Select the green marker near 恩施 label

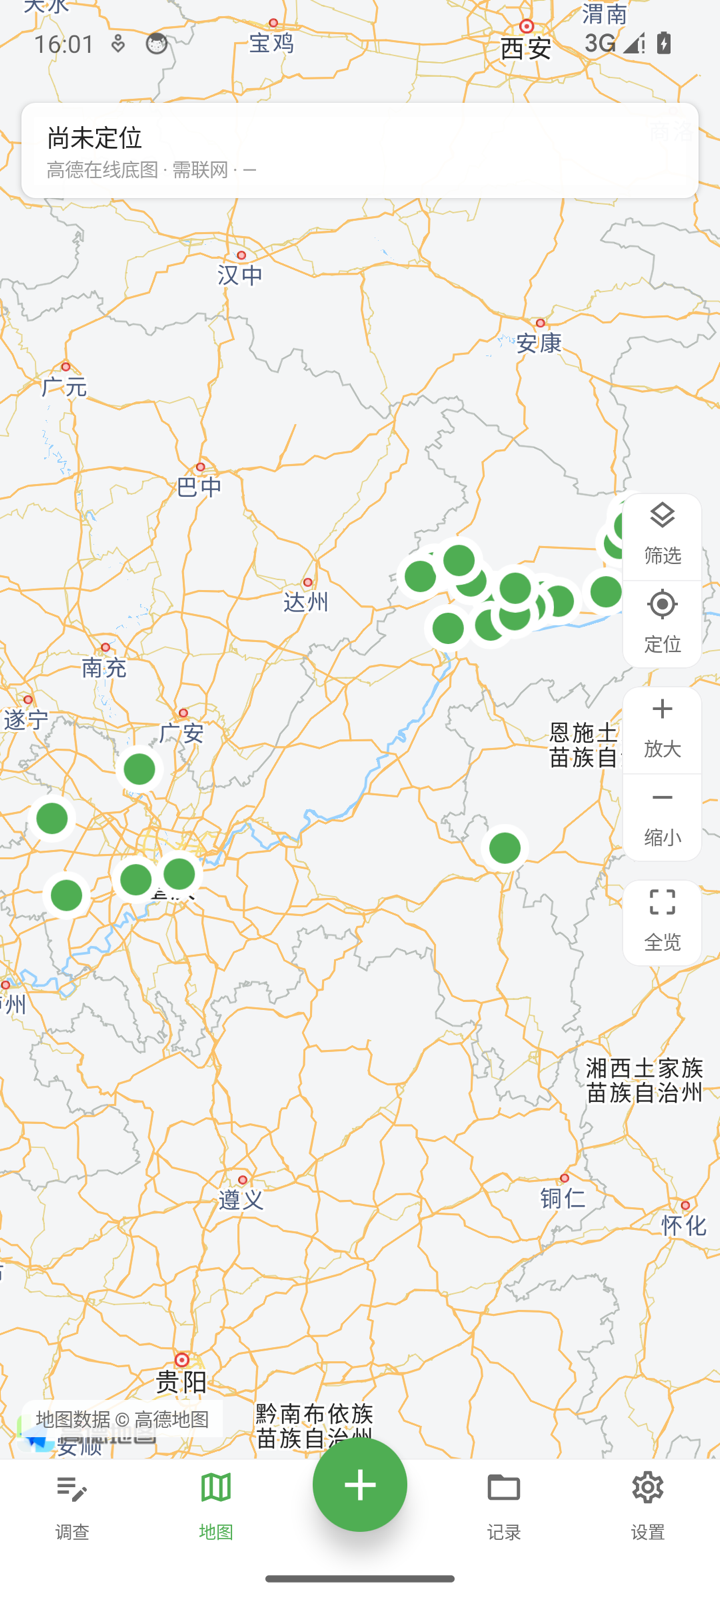[x=505, y=848]
